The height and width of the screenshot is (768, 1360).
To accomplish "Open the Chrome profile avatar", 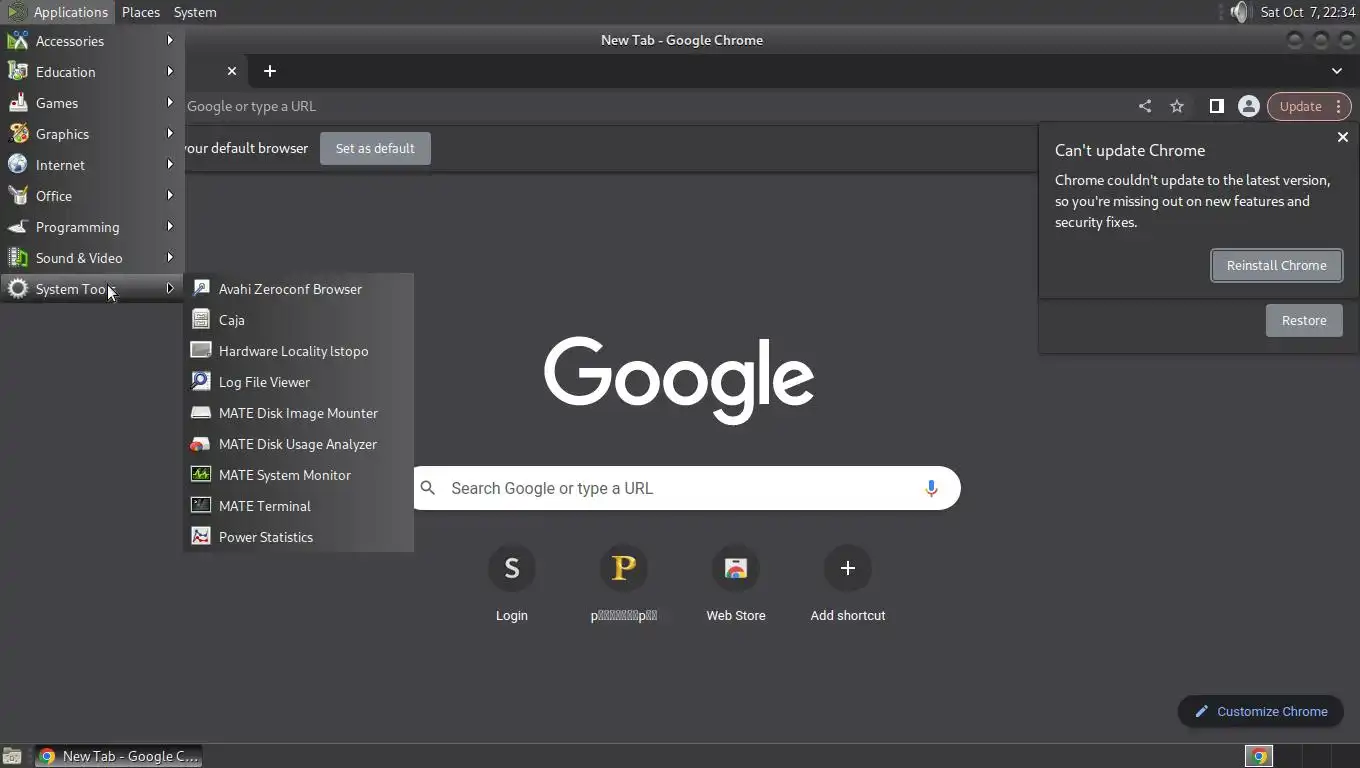I will (x=1248, y=106).
